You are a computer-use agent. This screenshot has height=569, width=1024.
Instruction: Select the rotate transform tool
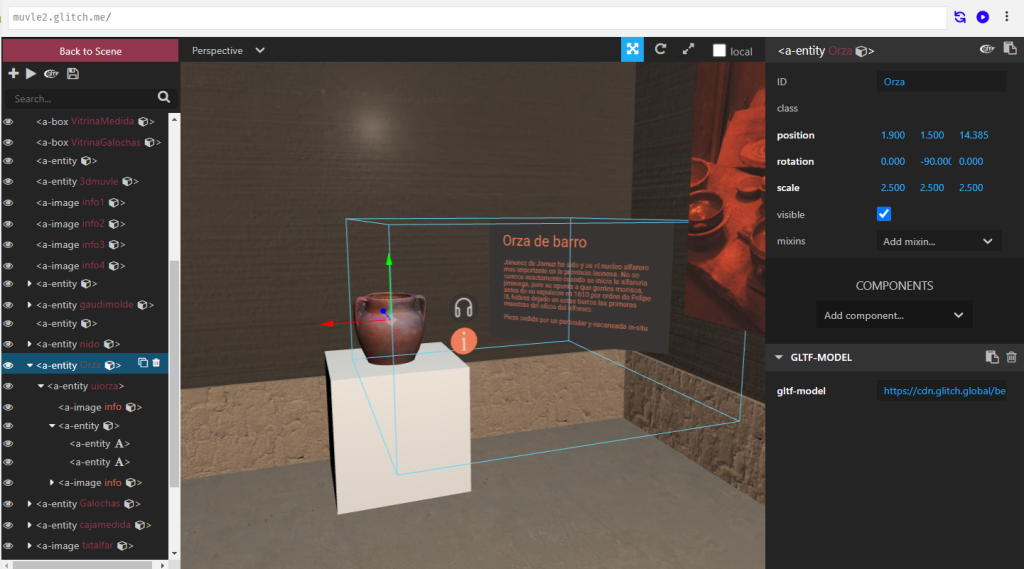(660, 50)
